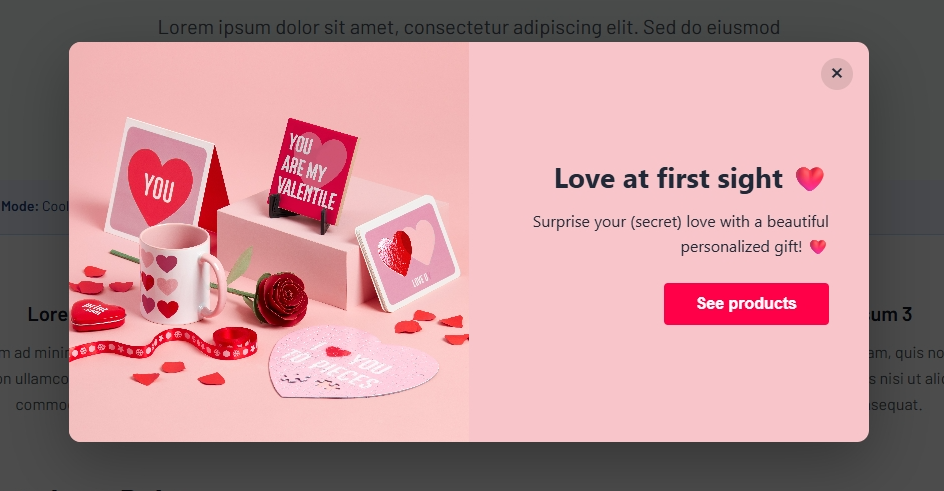Screen dimensions: 944x491
Task: Click the 'Surprise your (secret) love' paragraph
Action: point(680,234)
